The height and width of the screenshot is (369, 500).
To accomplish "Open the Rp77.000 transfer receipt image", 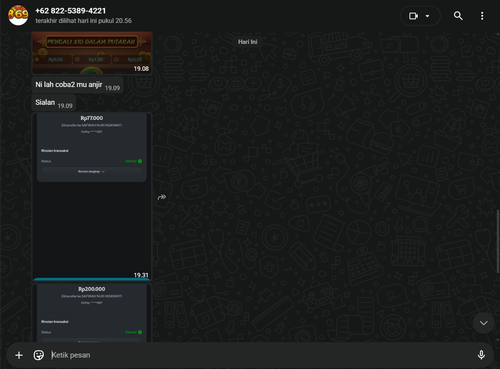I will point(92,196).
